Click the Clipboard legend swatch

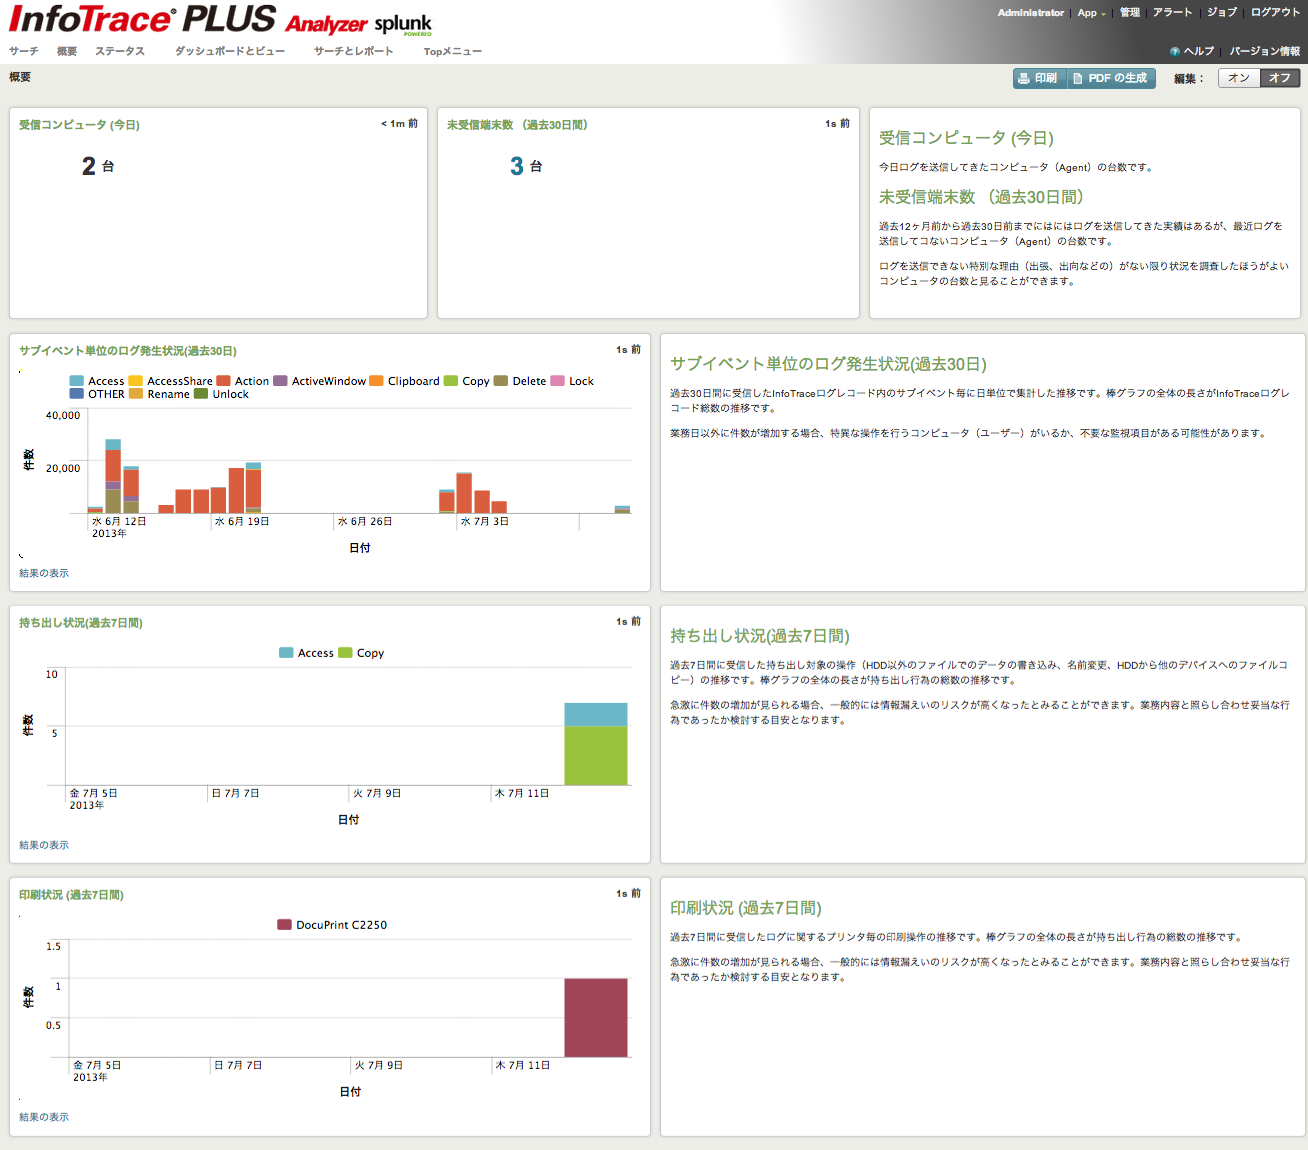pyautogui.click(x=376, y=381)
